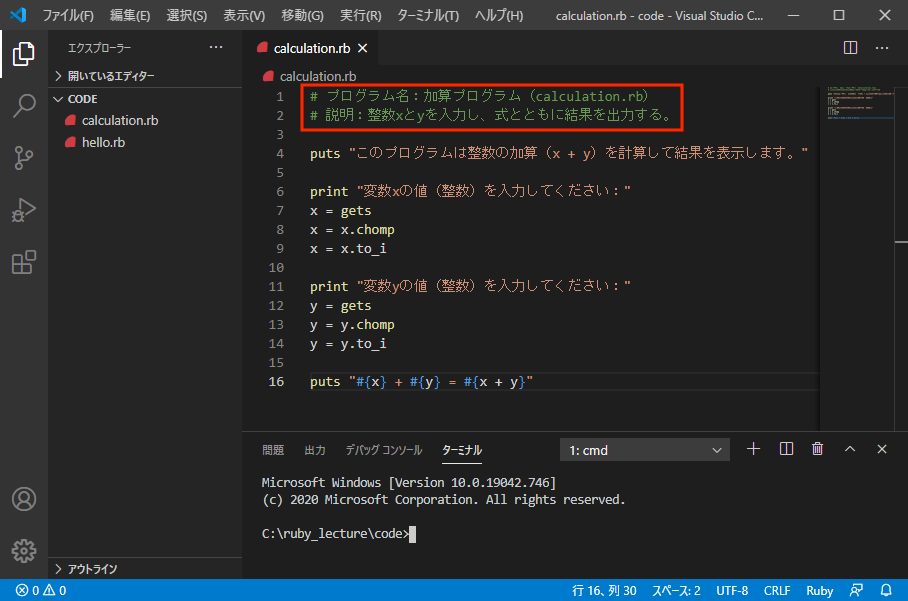The width and height of the screenshot is (908, 601).
Task: Click the editor minimap preview
Action: (860, 103)
